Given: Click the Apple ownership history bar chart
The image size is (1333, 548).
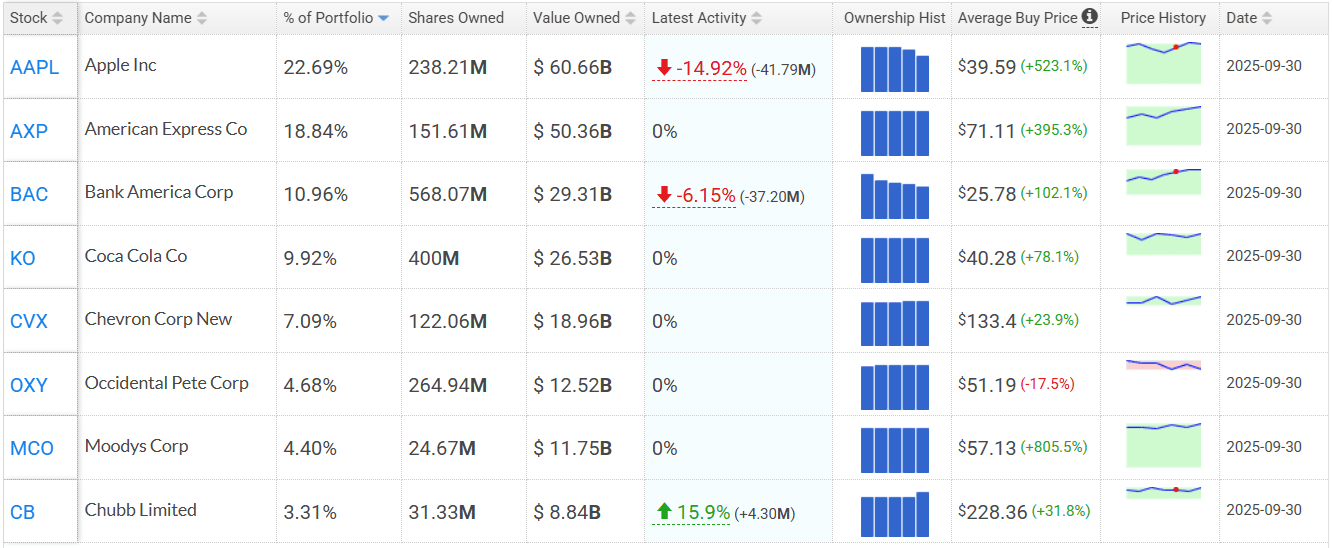Looking at the screenshot, I should point(894,69).
